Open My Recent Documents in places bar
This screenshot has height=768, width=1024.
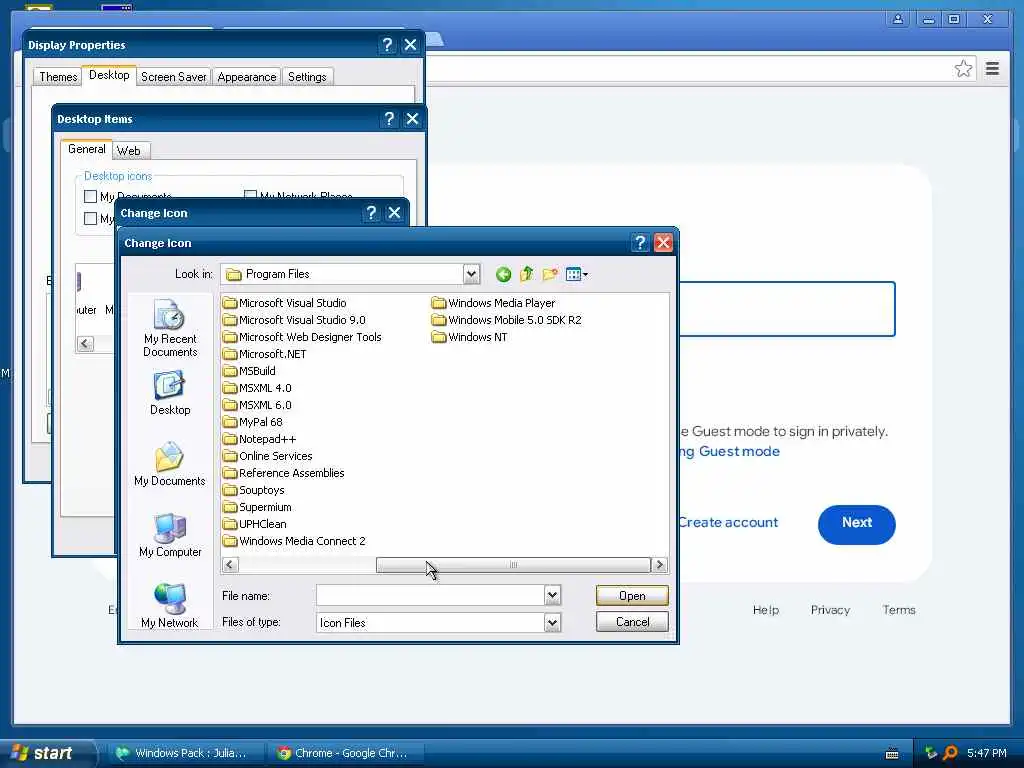coord(170,328)
